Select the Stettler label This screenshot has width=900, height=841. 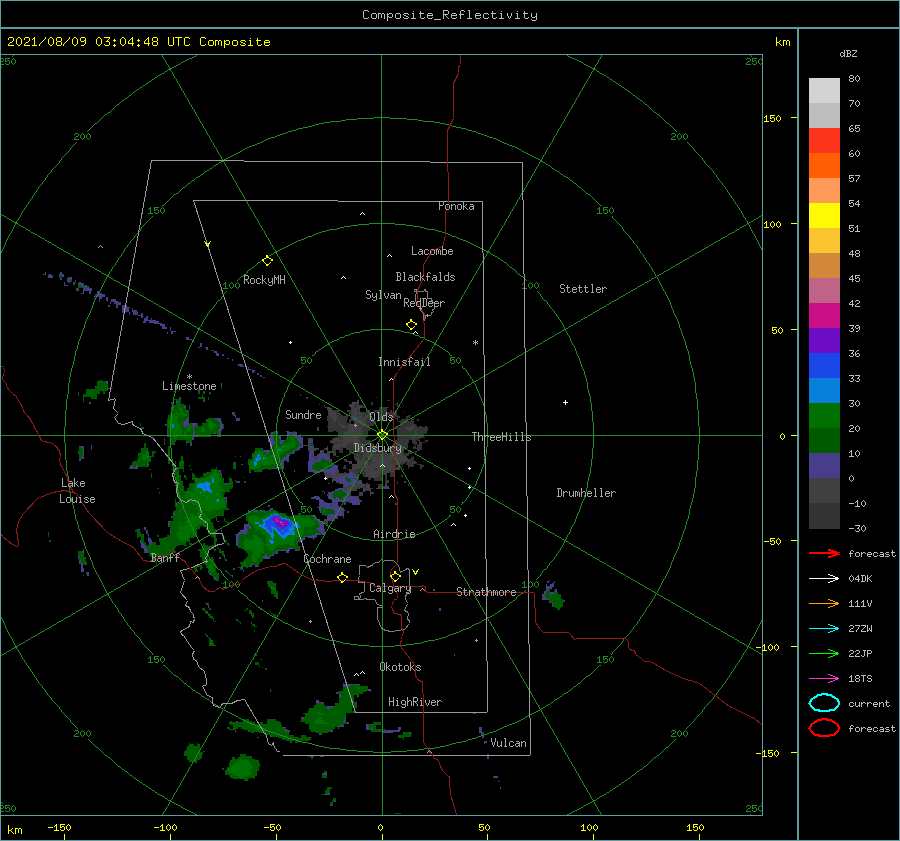pos(583,289)
